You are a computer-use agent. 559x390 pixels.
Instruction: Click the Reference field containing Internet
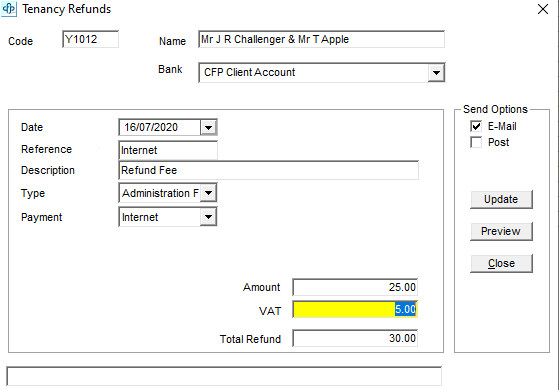click(x=168, y=150)
